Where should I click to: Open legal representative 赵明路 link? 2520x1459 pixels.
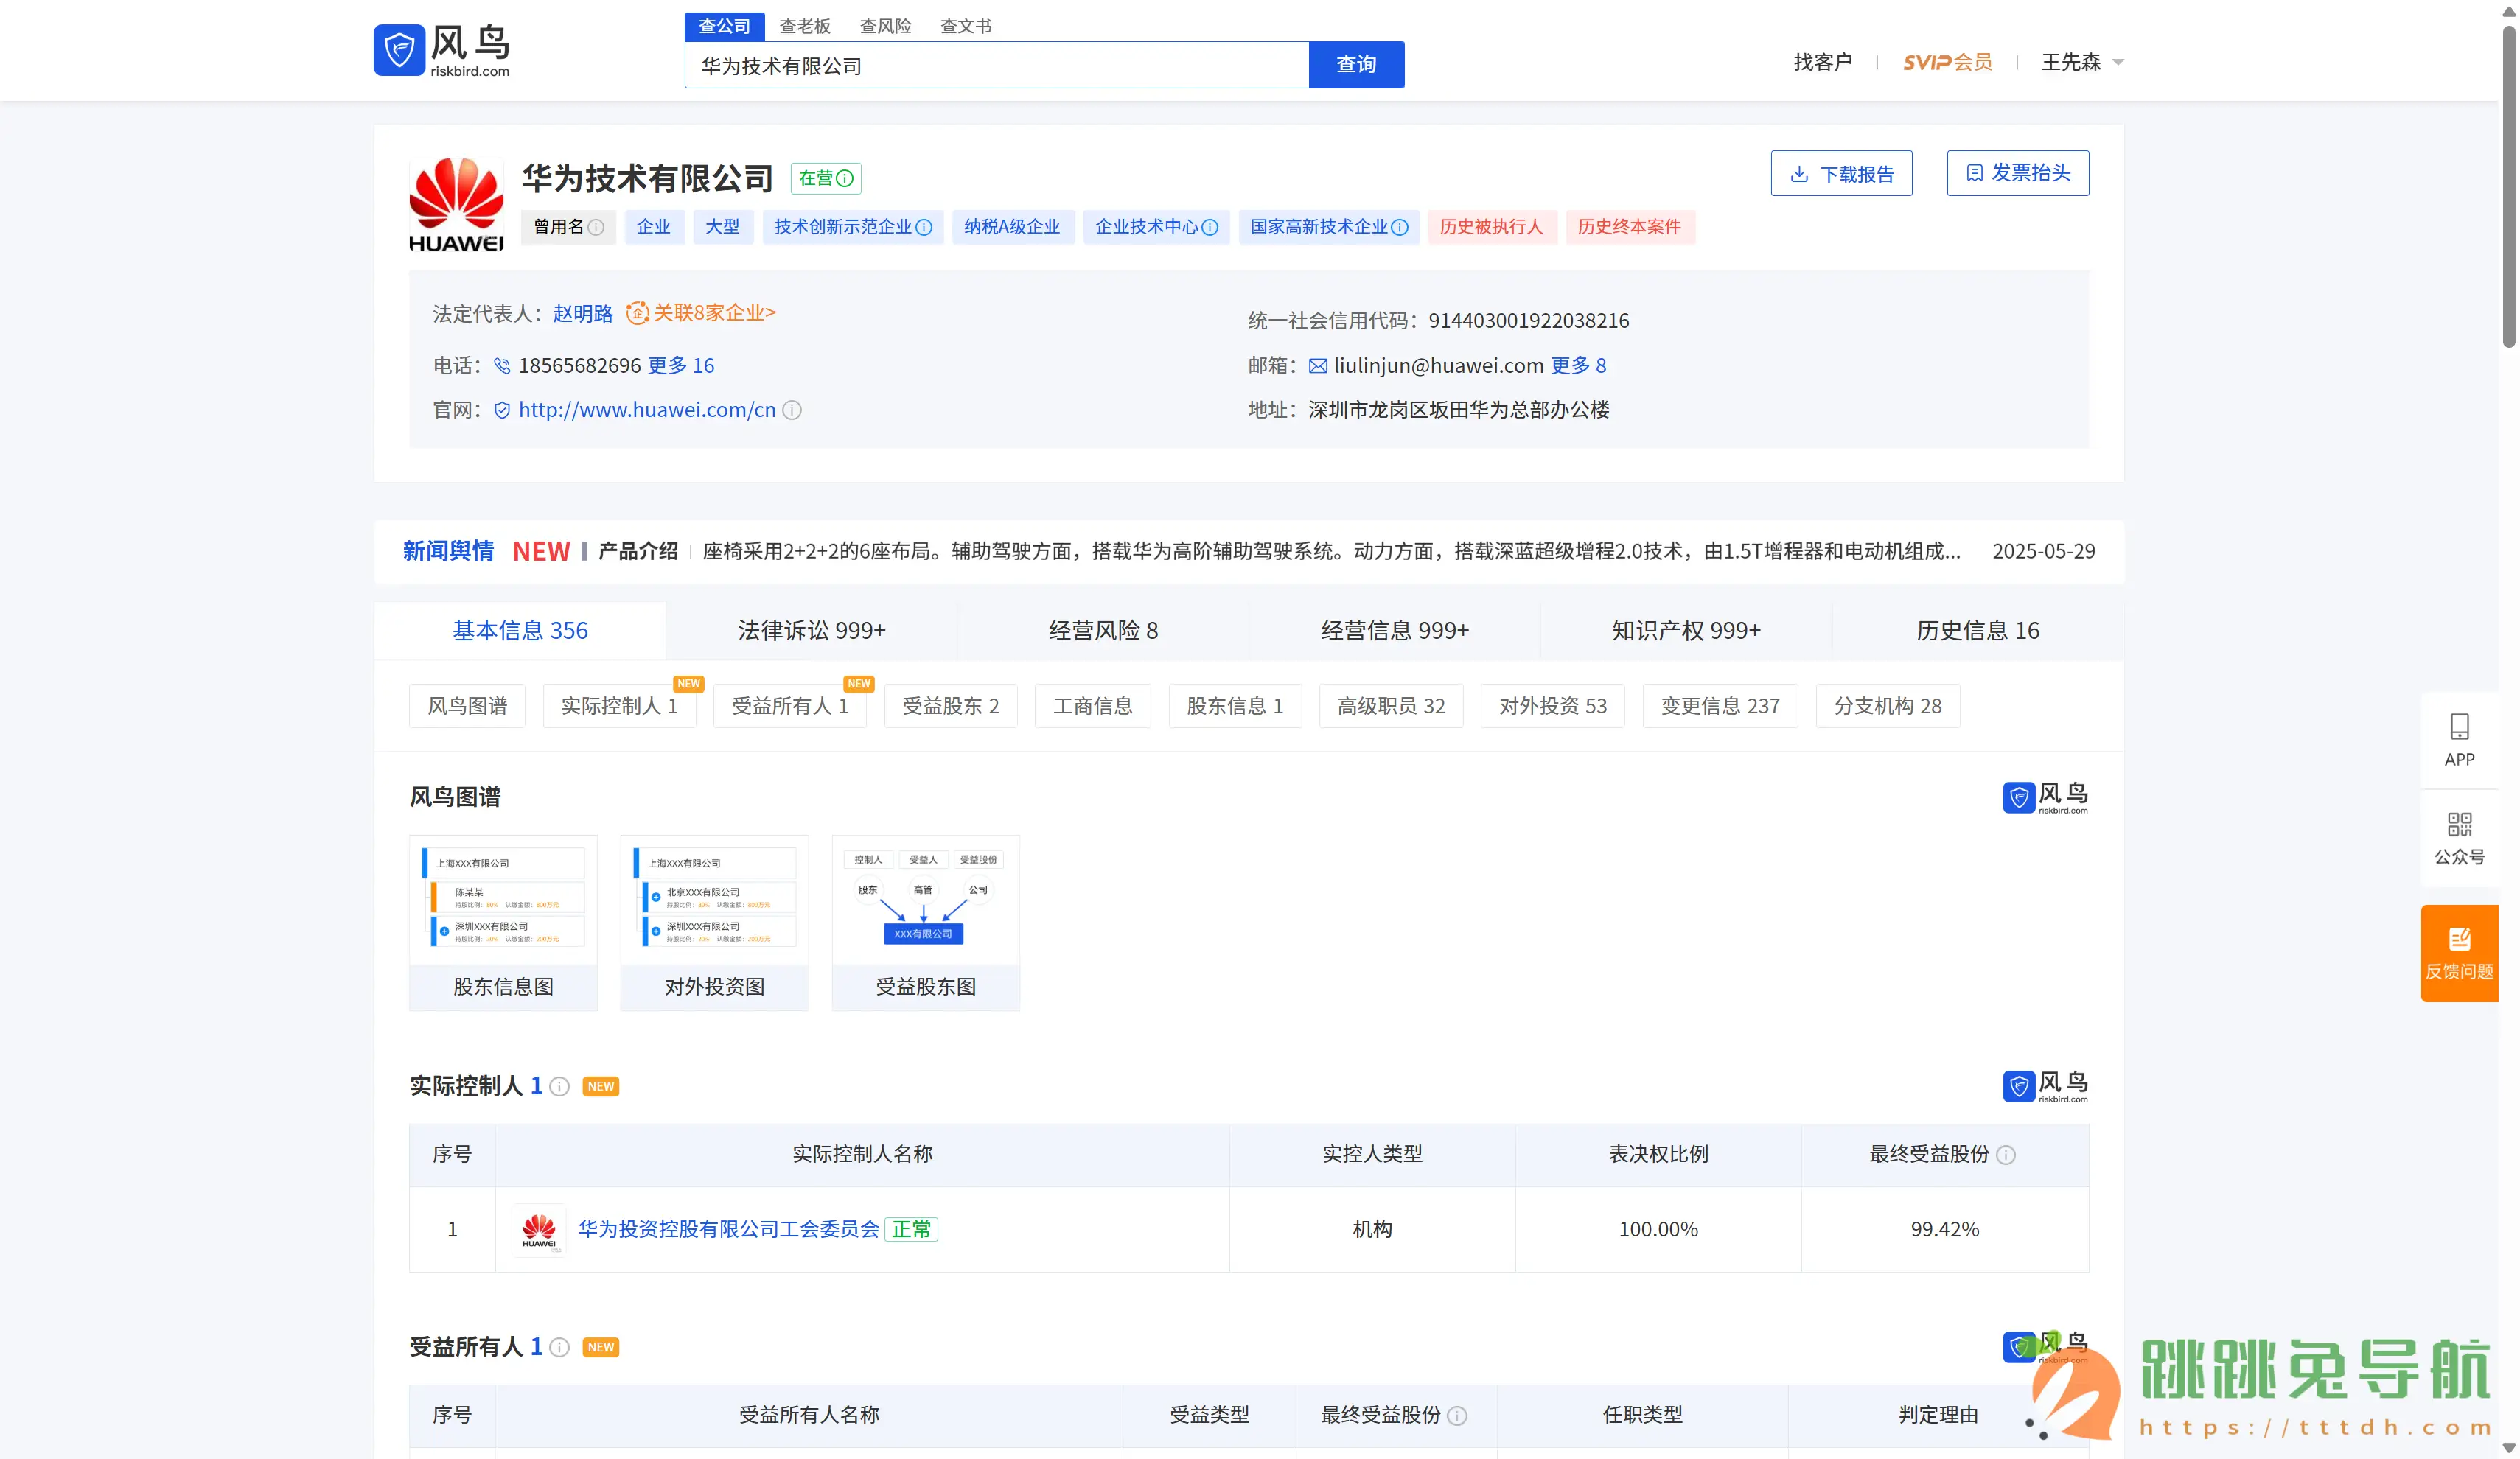coord(583,314)
